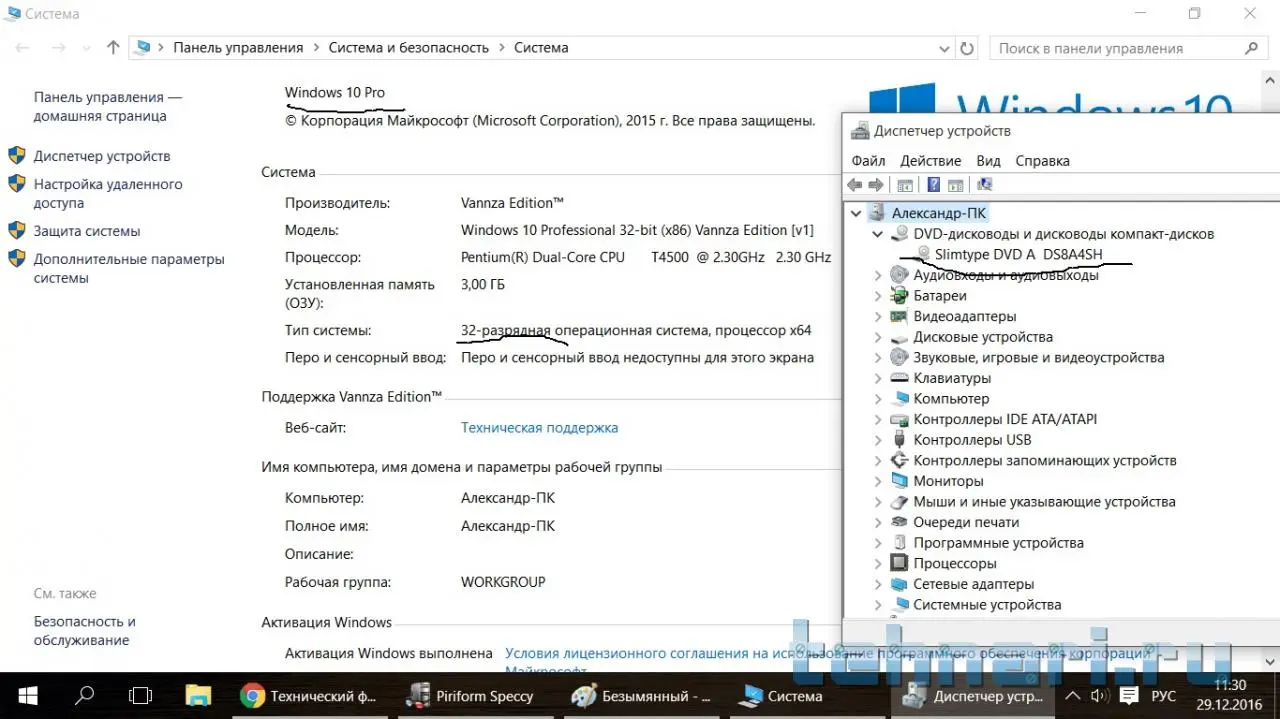Select Контроллеры запоминающих устройств tree item
The image size is (1280, 719).
1045,460
